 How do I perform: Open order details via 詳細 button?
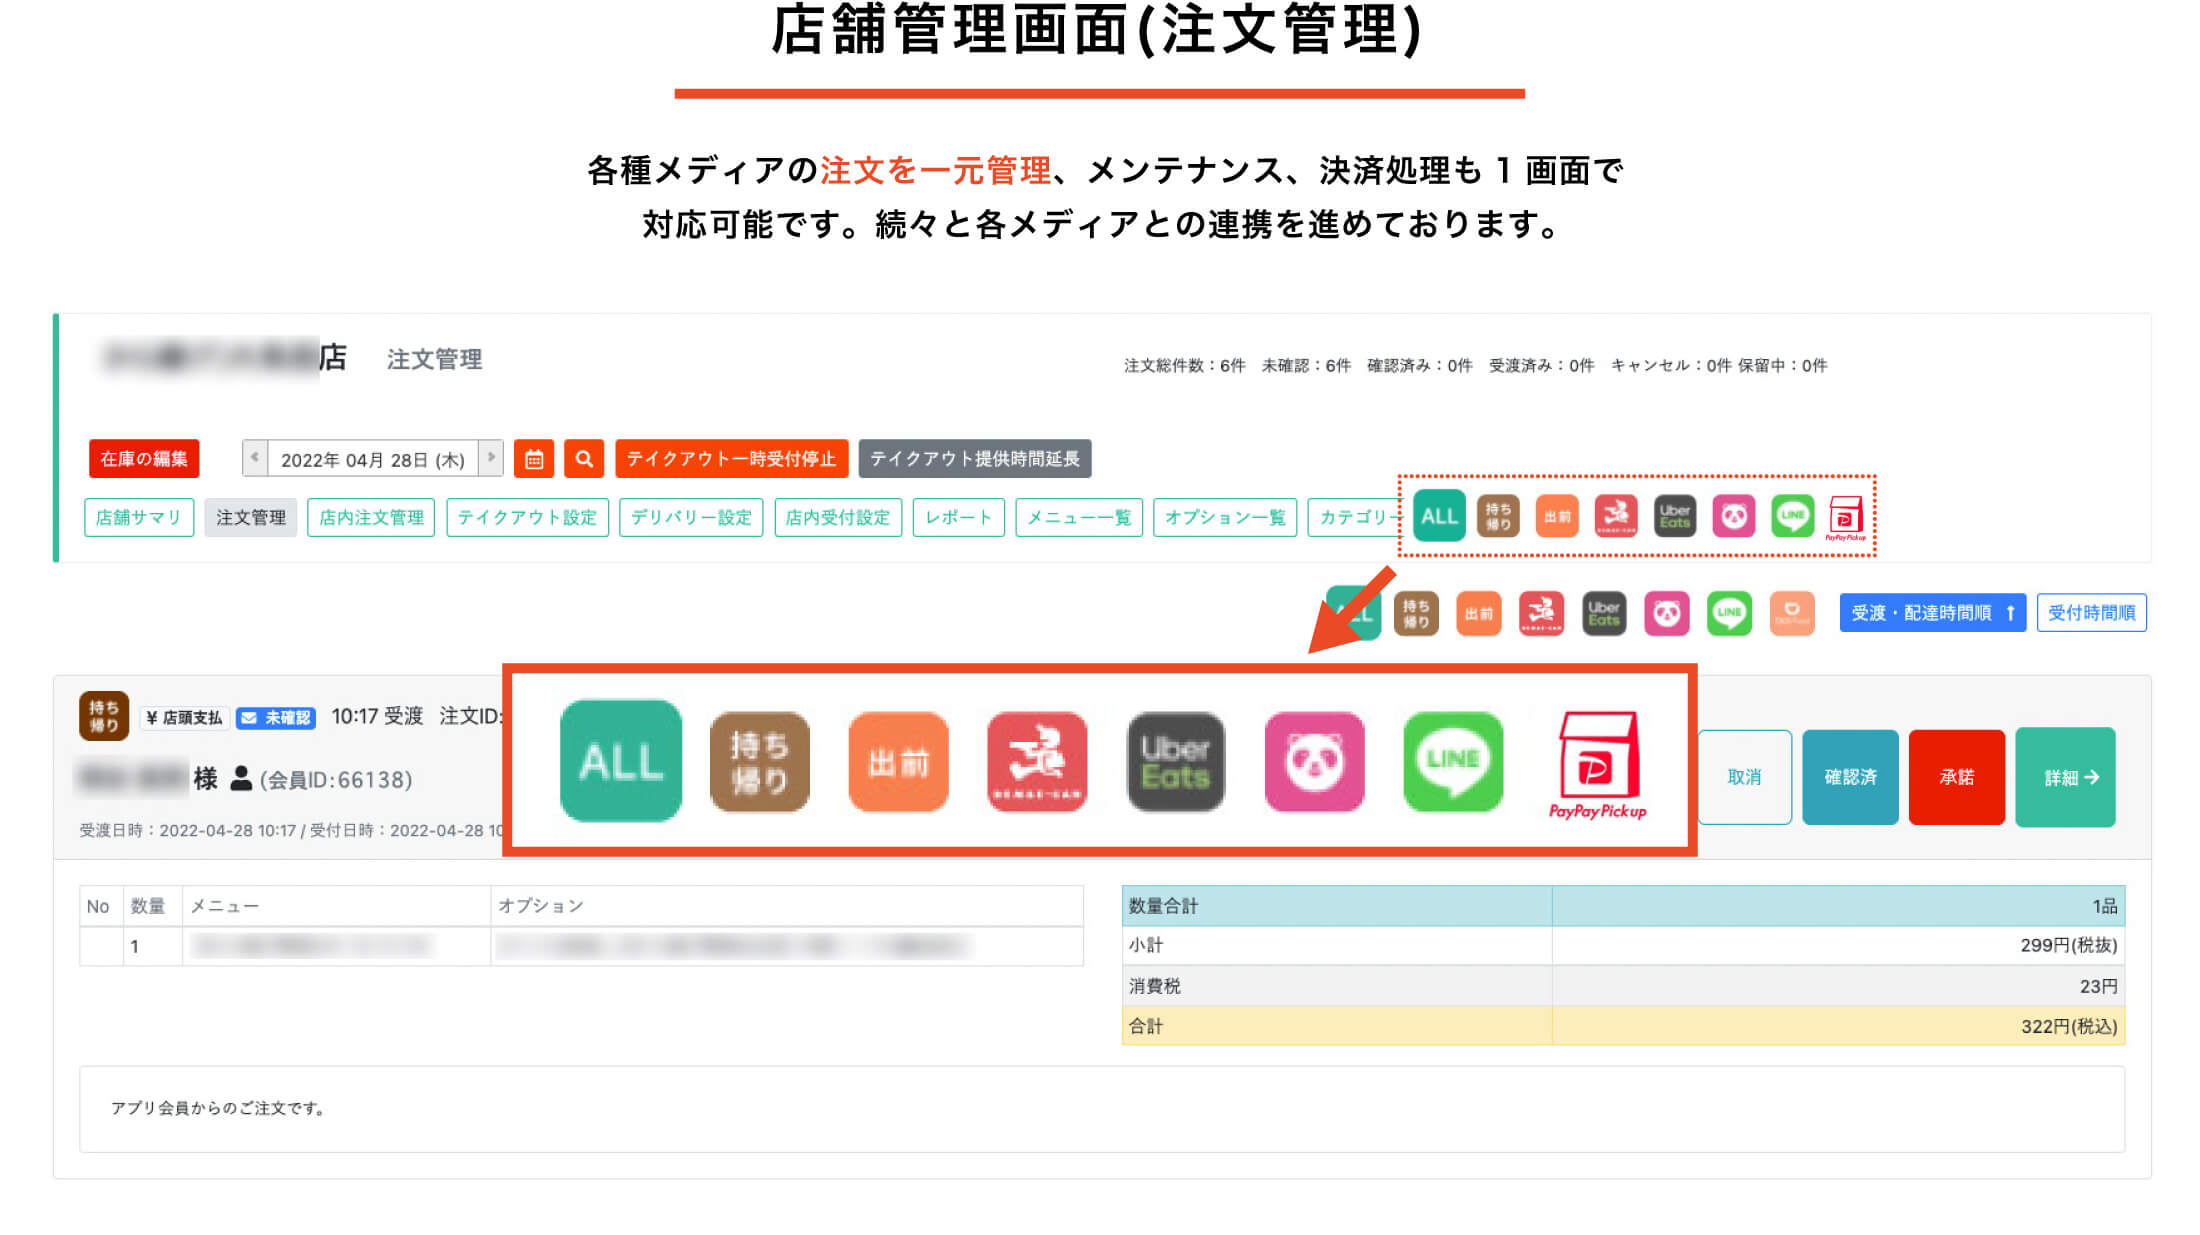[2065, 777]
